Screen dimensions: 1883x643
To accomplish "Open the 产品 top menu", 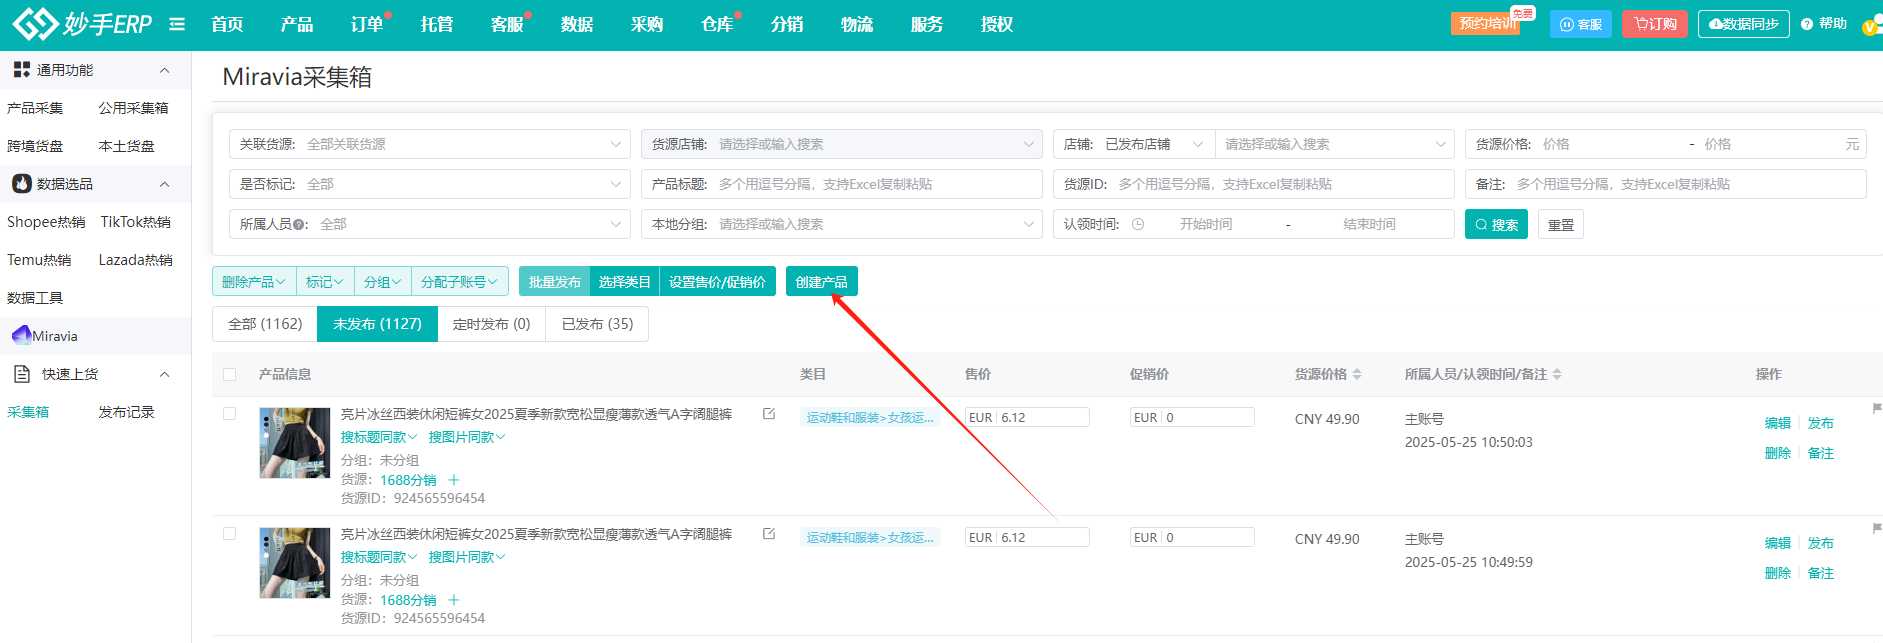I will tap(297, 24).
